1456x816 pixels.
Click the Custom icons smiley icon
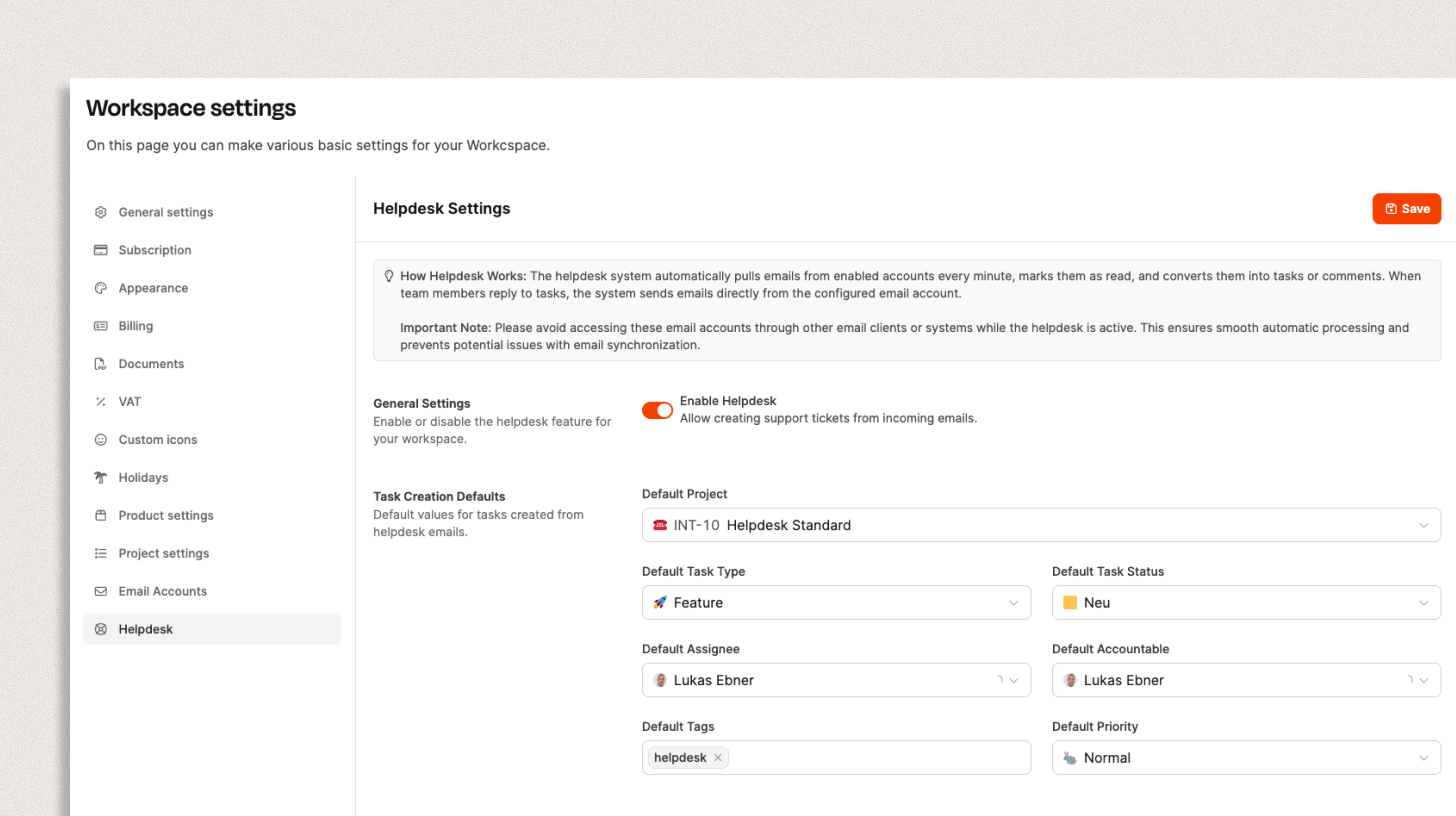click(x=100, y=440)
